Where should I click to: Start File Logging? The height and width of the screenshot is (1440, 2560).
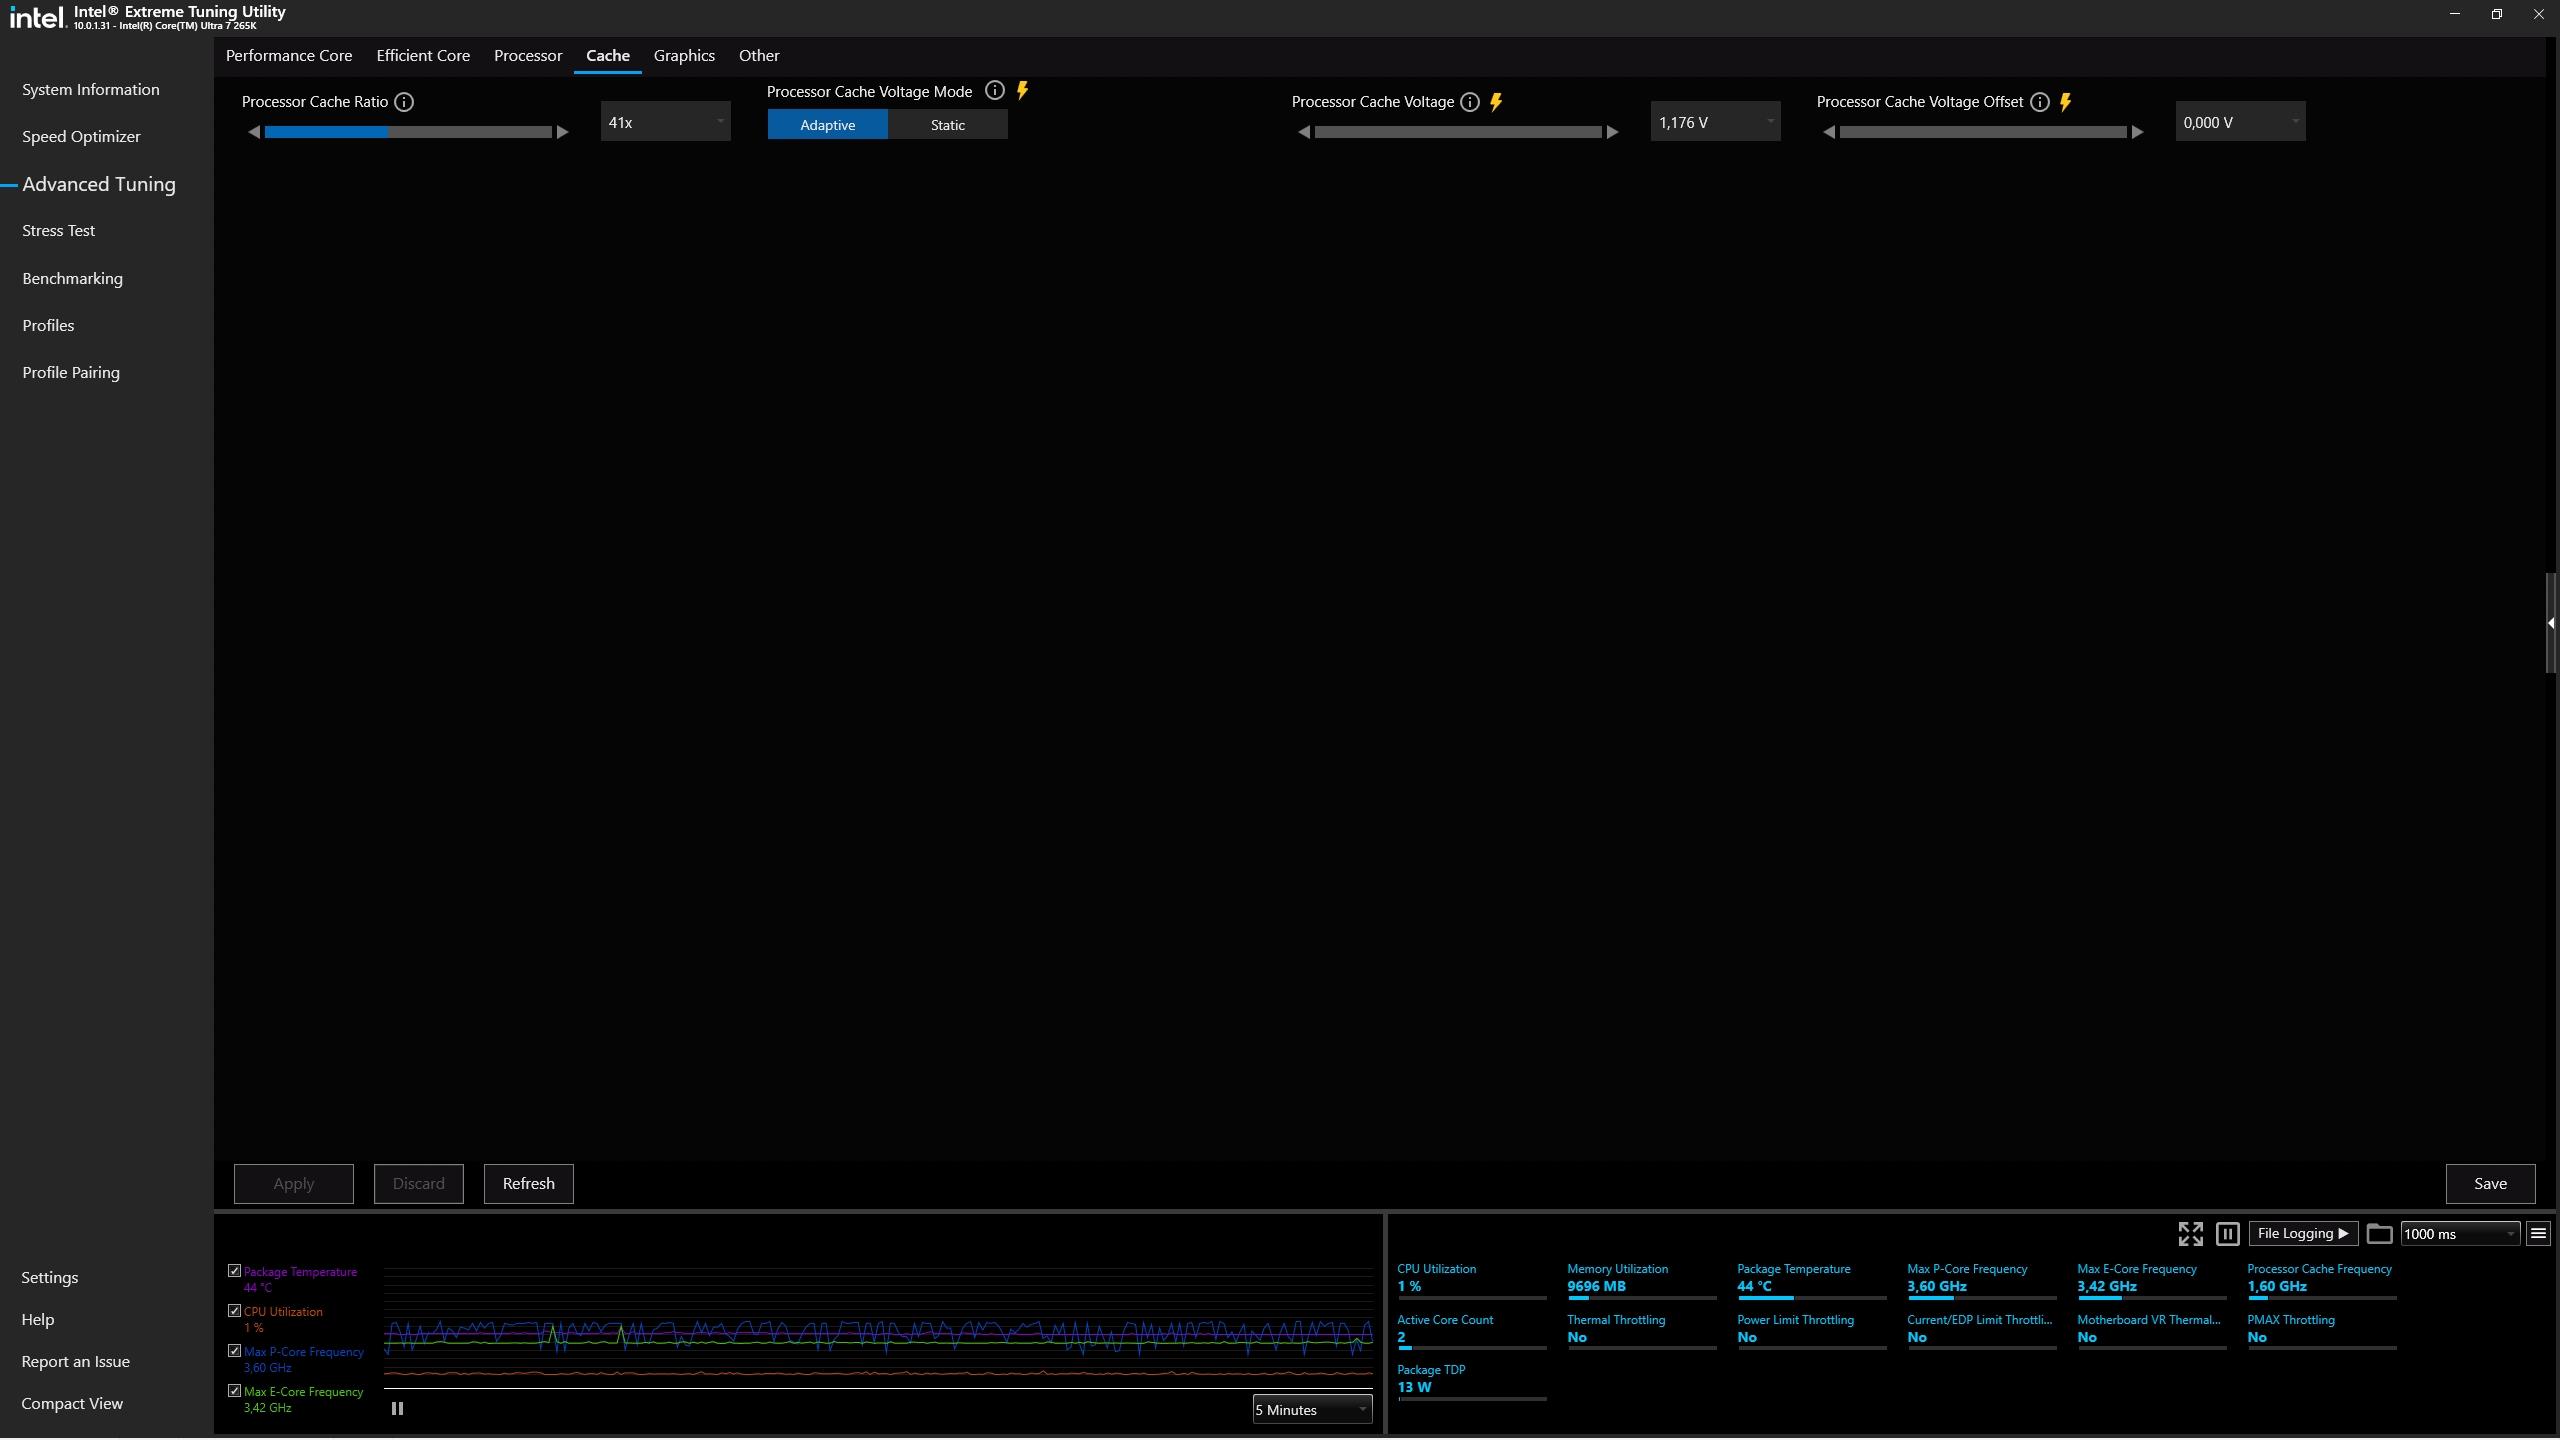tap(2302, 1234)
